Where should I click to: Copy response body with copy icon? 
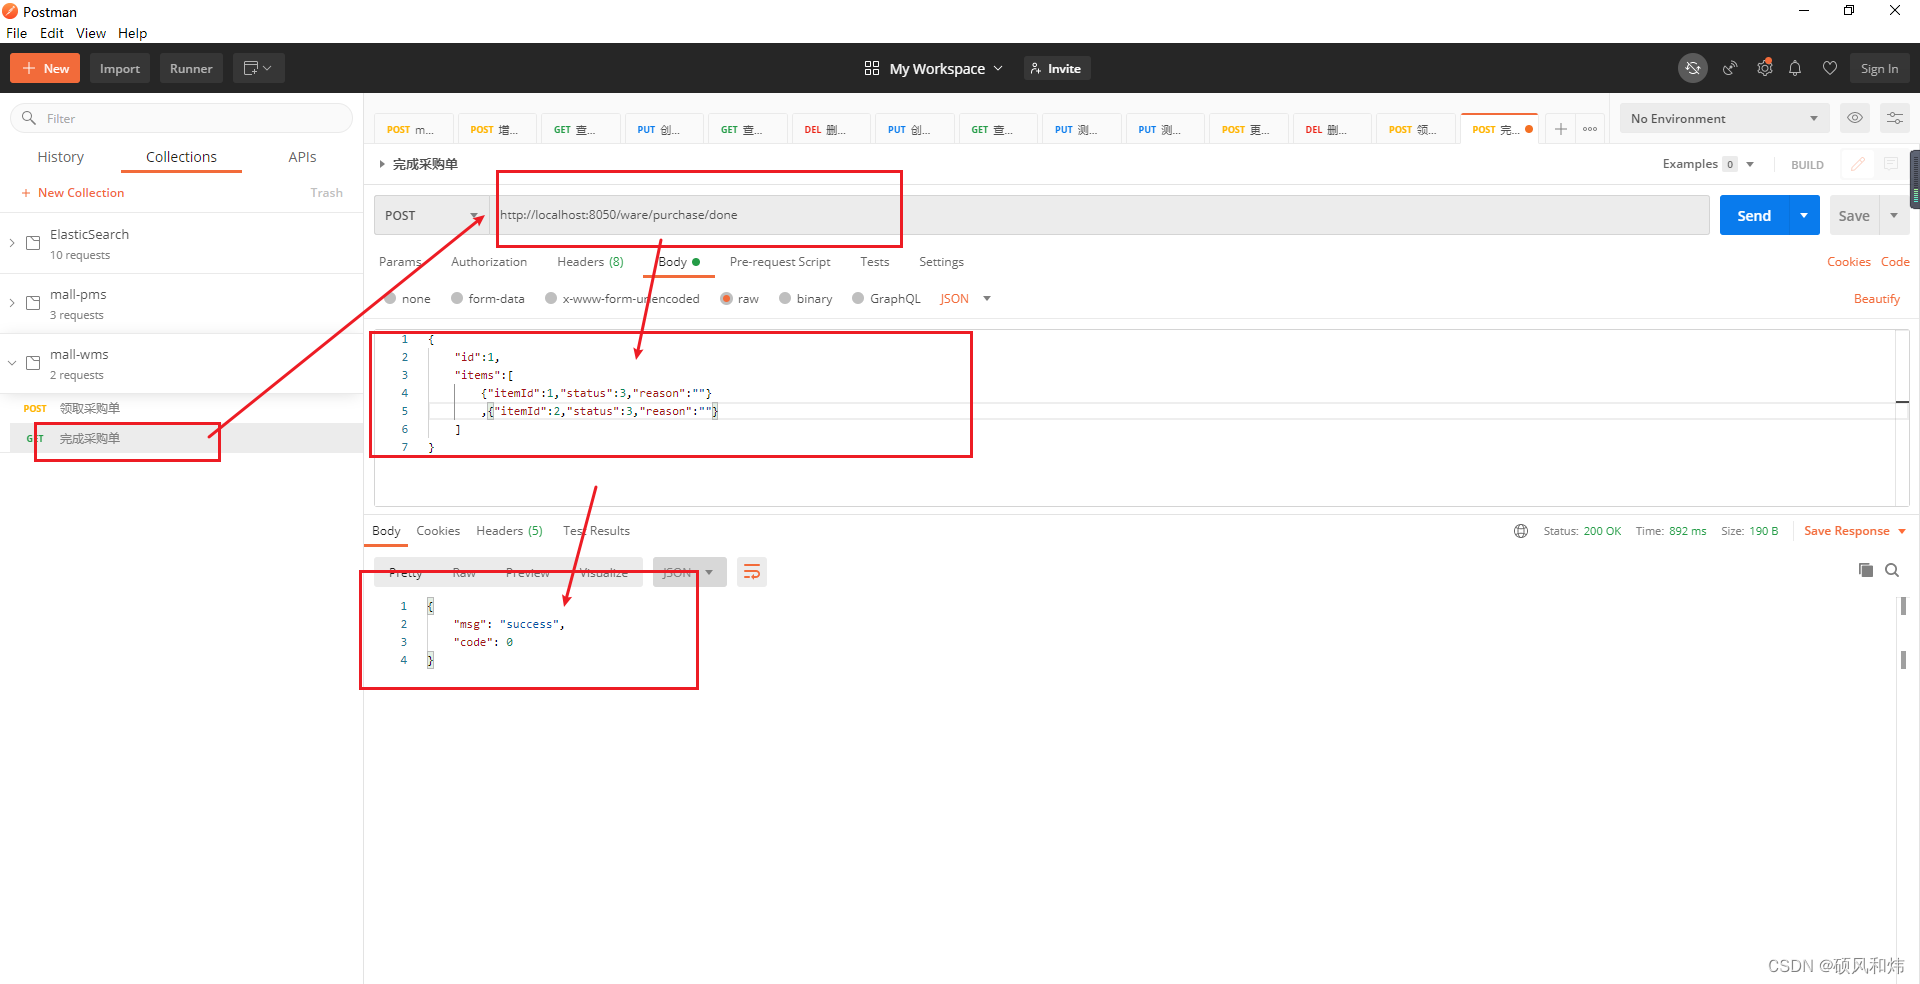pyautogui.click(x=1865, y=570)
